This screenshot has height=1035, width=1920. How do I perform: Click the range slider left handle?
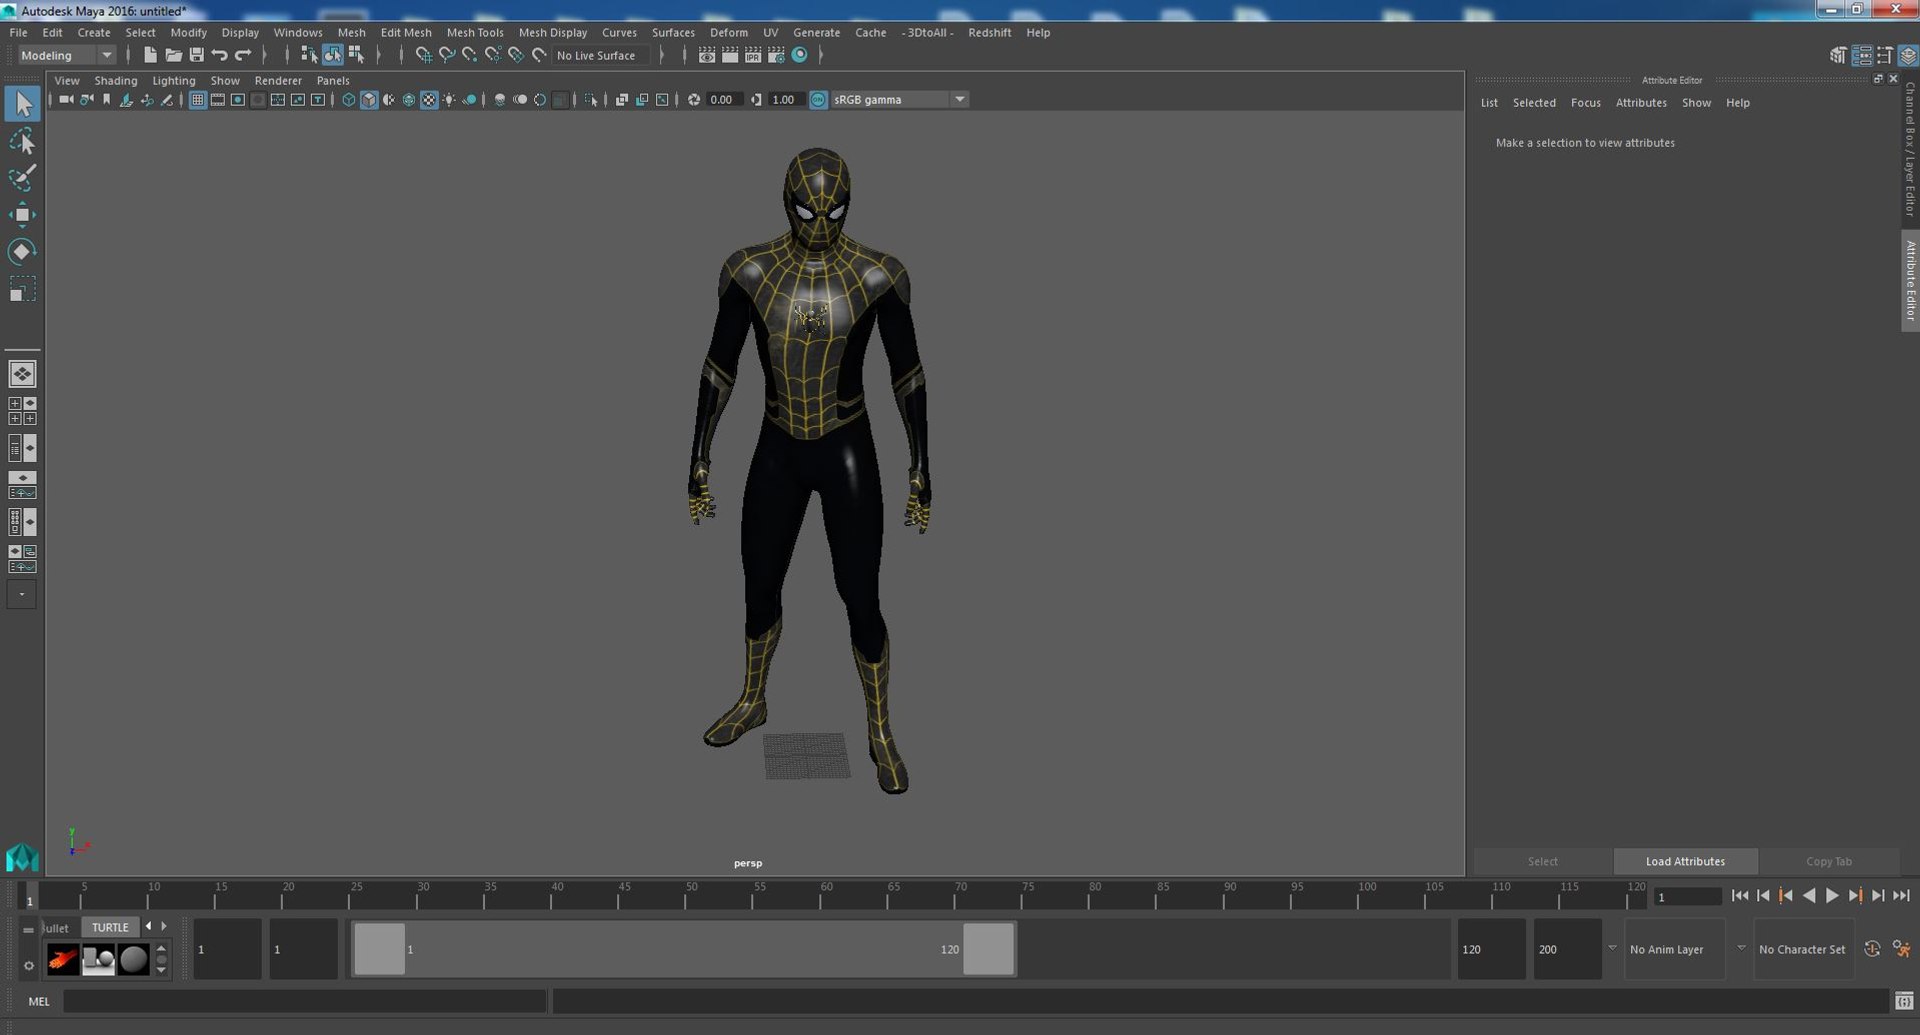[380, 949]
